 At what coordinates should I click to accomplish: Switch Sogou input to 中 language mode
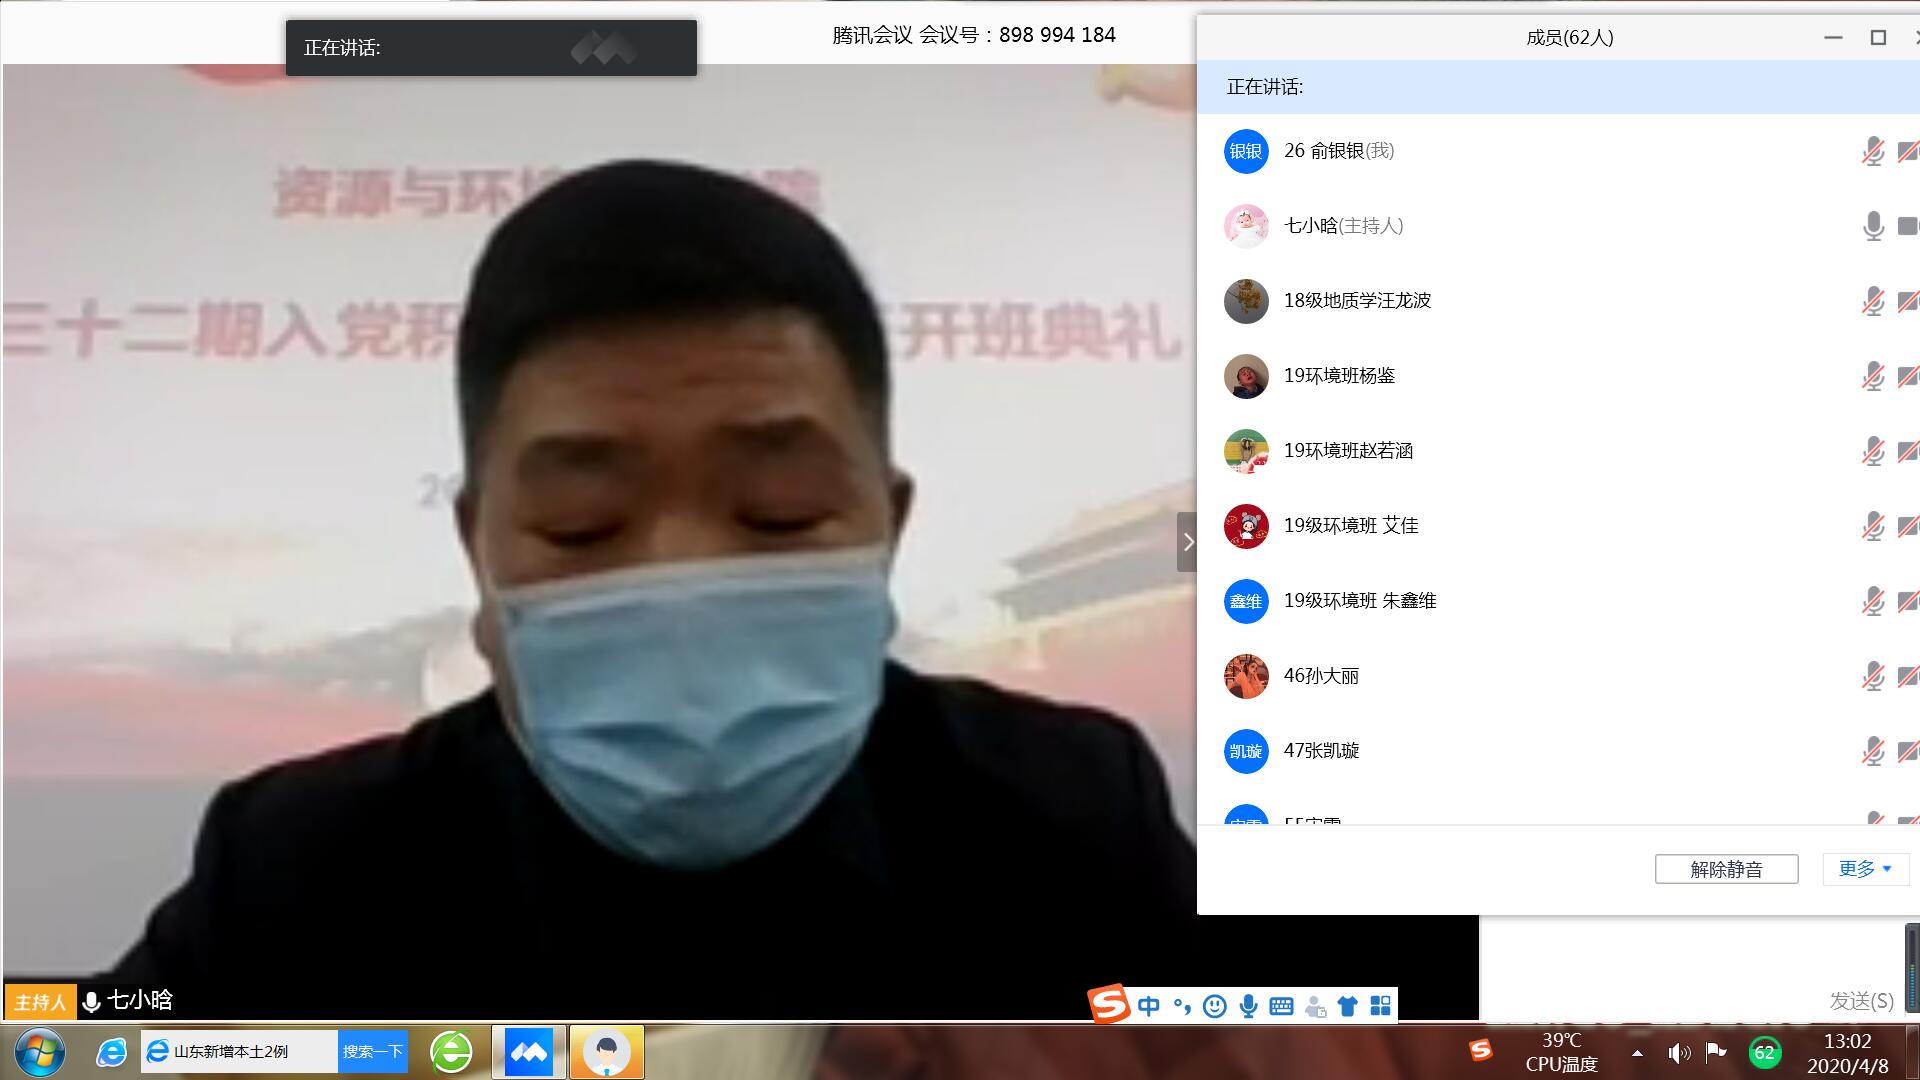coord(1149,1006)
